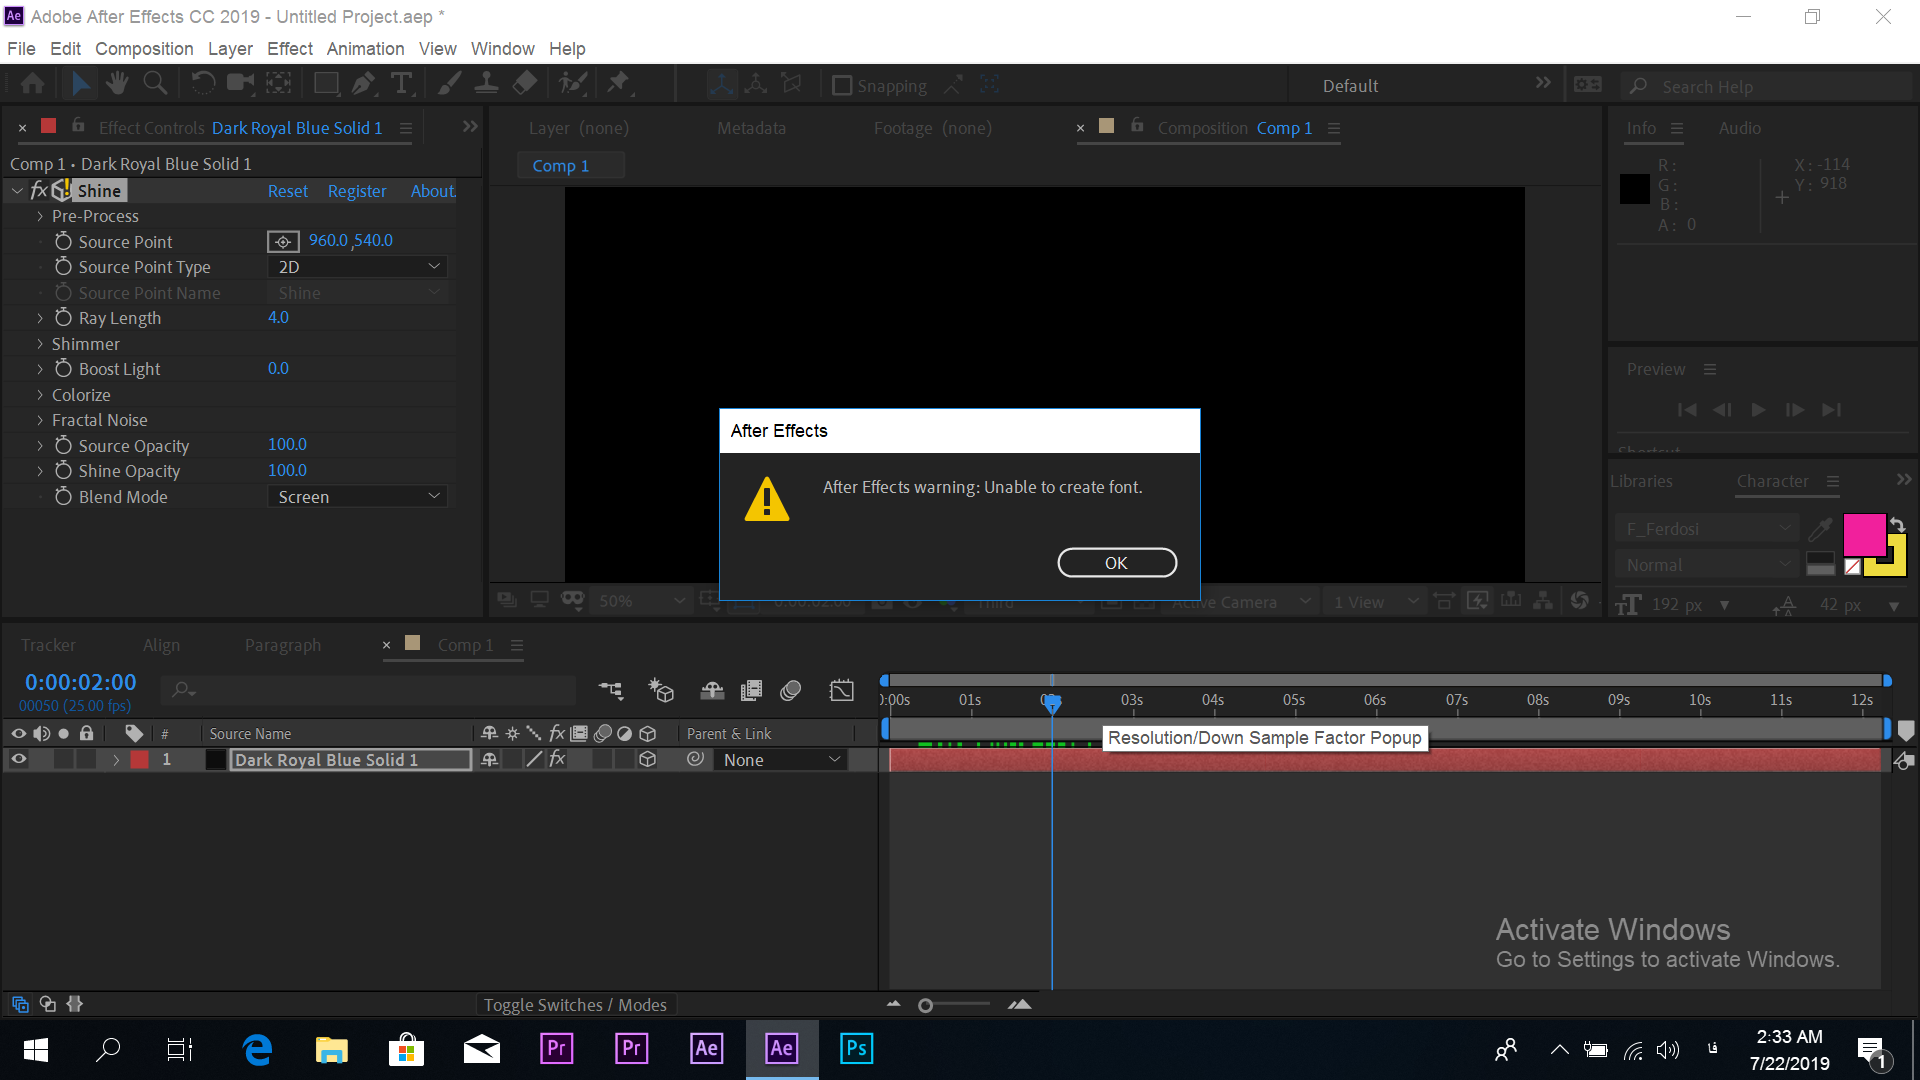
Task: Expand the Pre-Process section
Action: pyautogui.click(x=40, y=215)
